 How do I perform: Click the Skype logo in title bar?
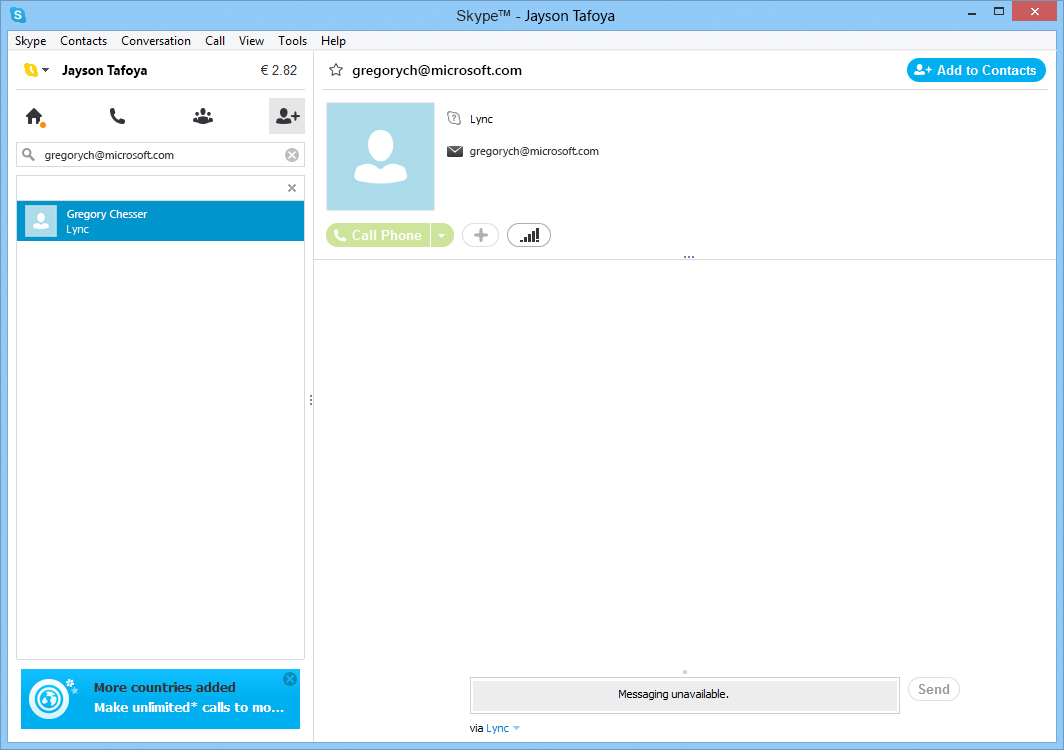click(18, 15)
